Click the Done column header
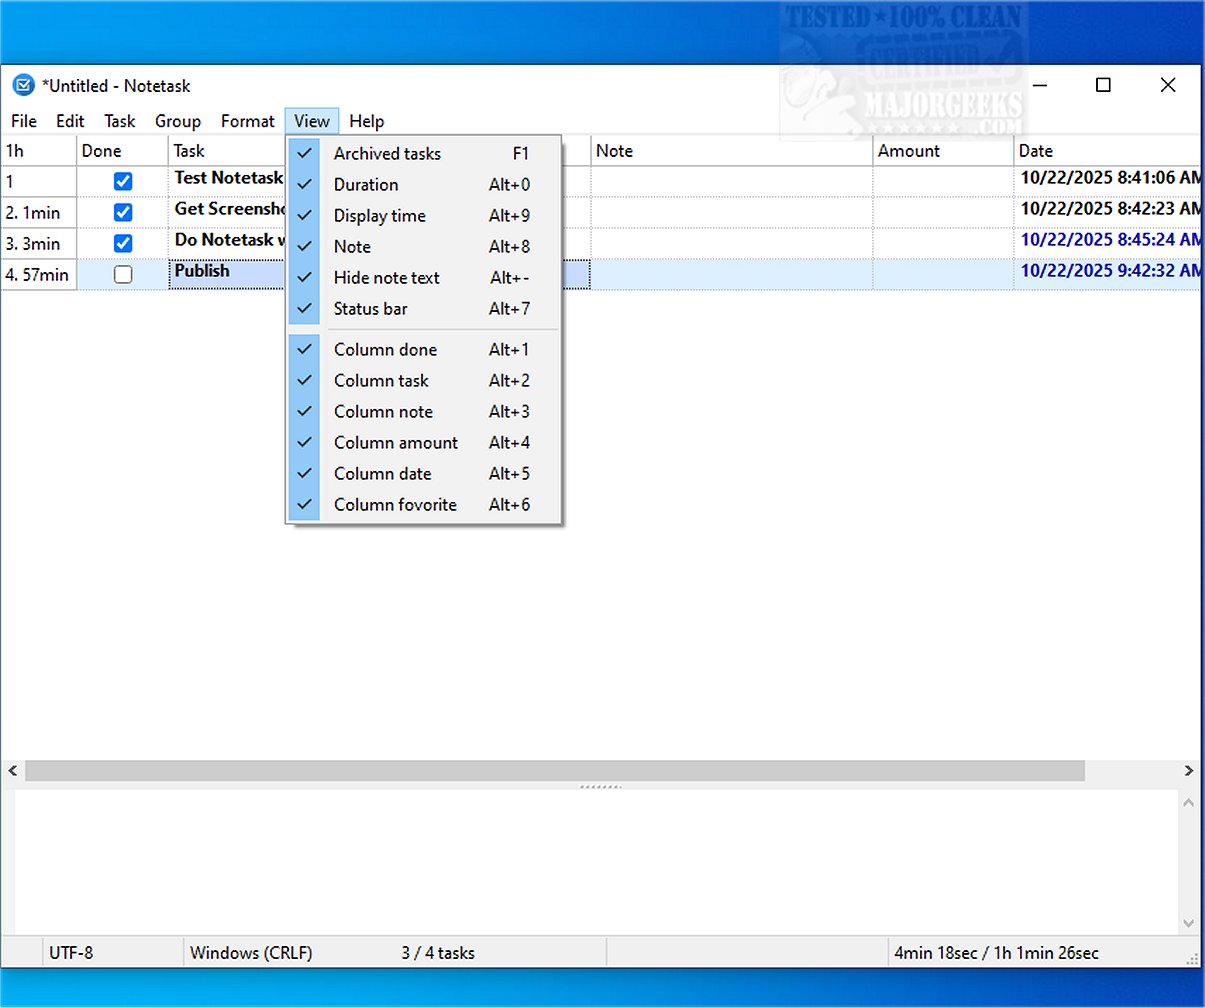Image resolution: width=1205 pixels, height=1008 pixels. click(122, 151)
